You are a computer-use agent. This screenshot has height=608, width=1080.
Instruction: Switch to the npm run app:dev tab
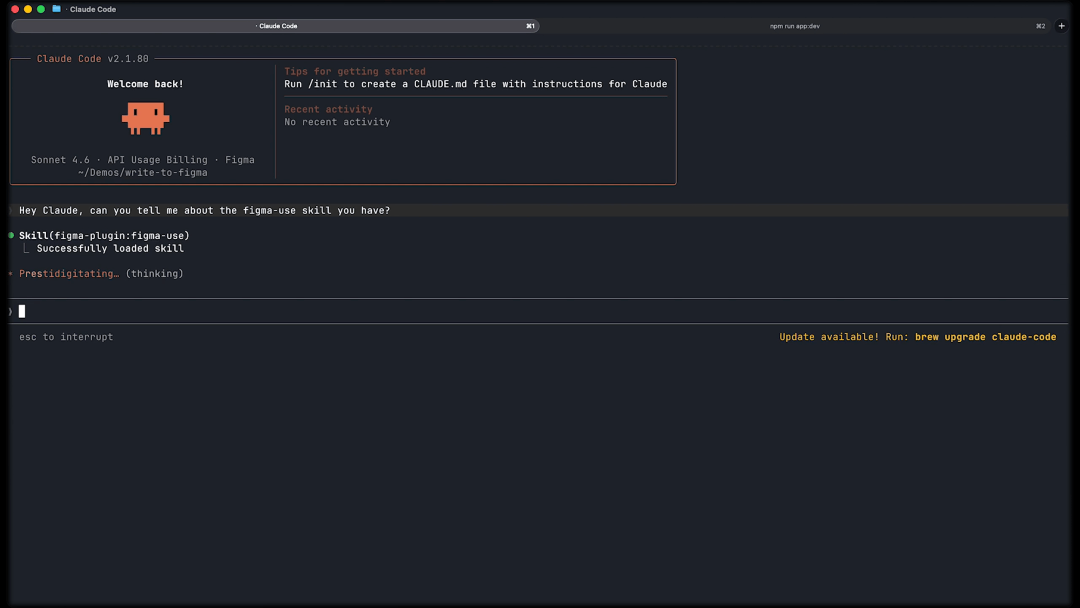pyautogui.click(x=795, y=26)
